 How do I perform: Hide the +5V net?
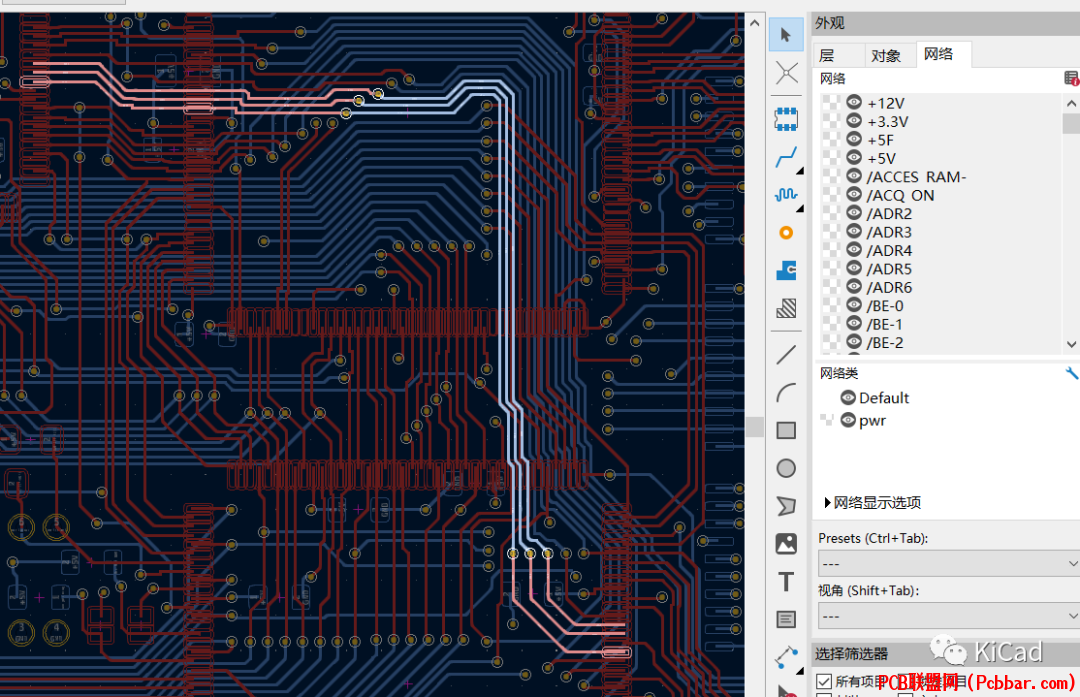(854, 158)
